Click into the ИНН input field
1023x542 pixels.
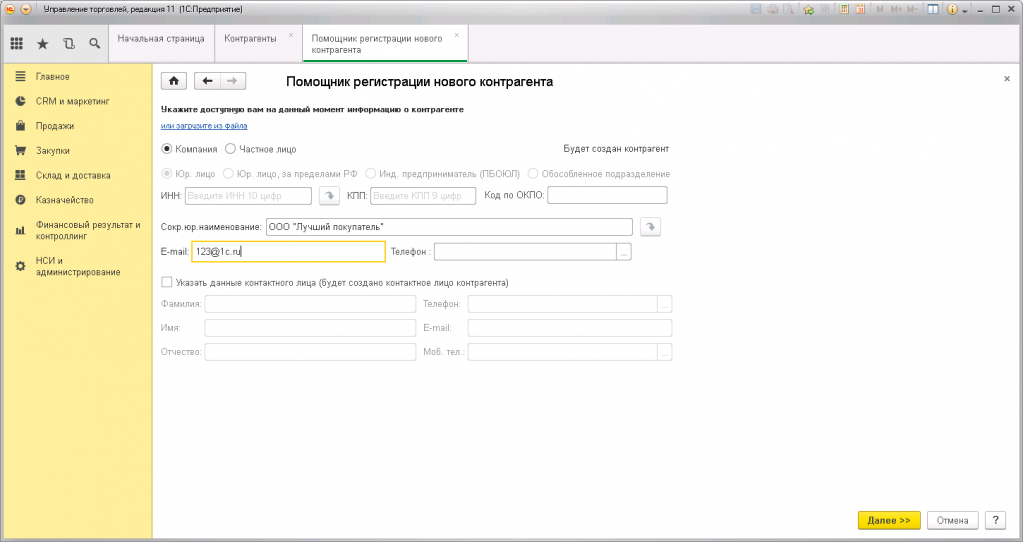pyautogui.click(x=248, y=196)
